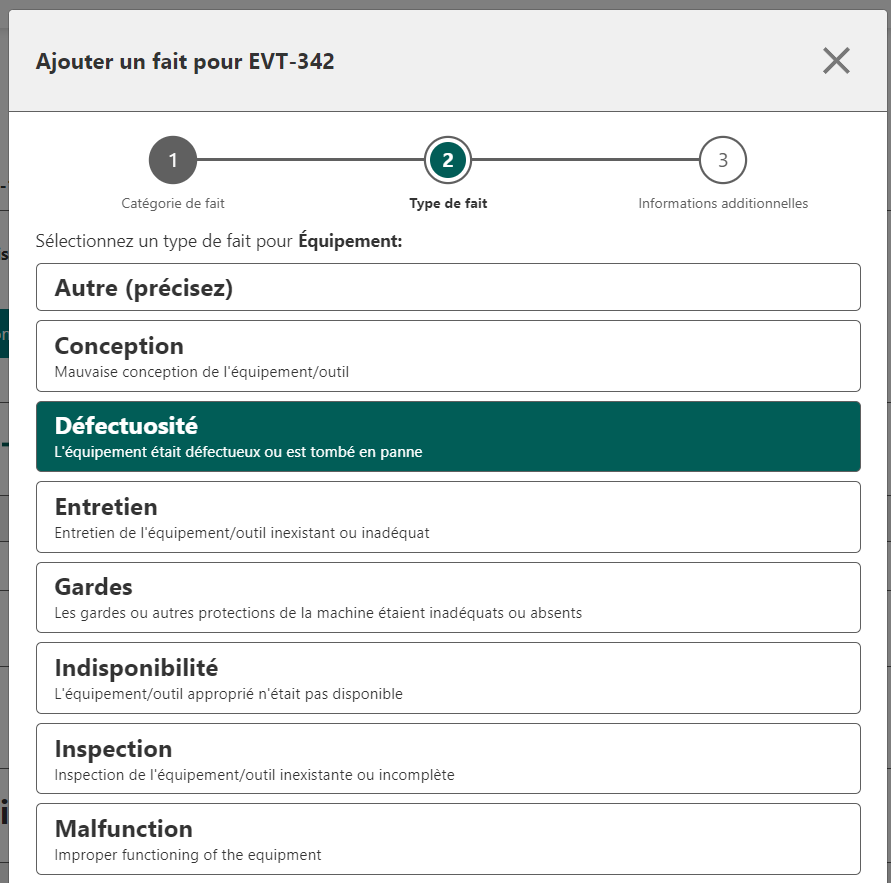Choose the Gardes fact type
Viewport: 891px width, 883px height.
448,597
